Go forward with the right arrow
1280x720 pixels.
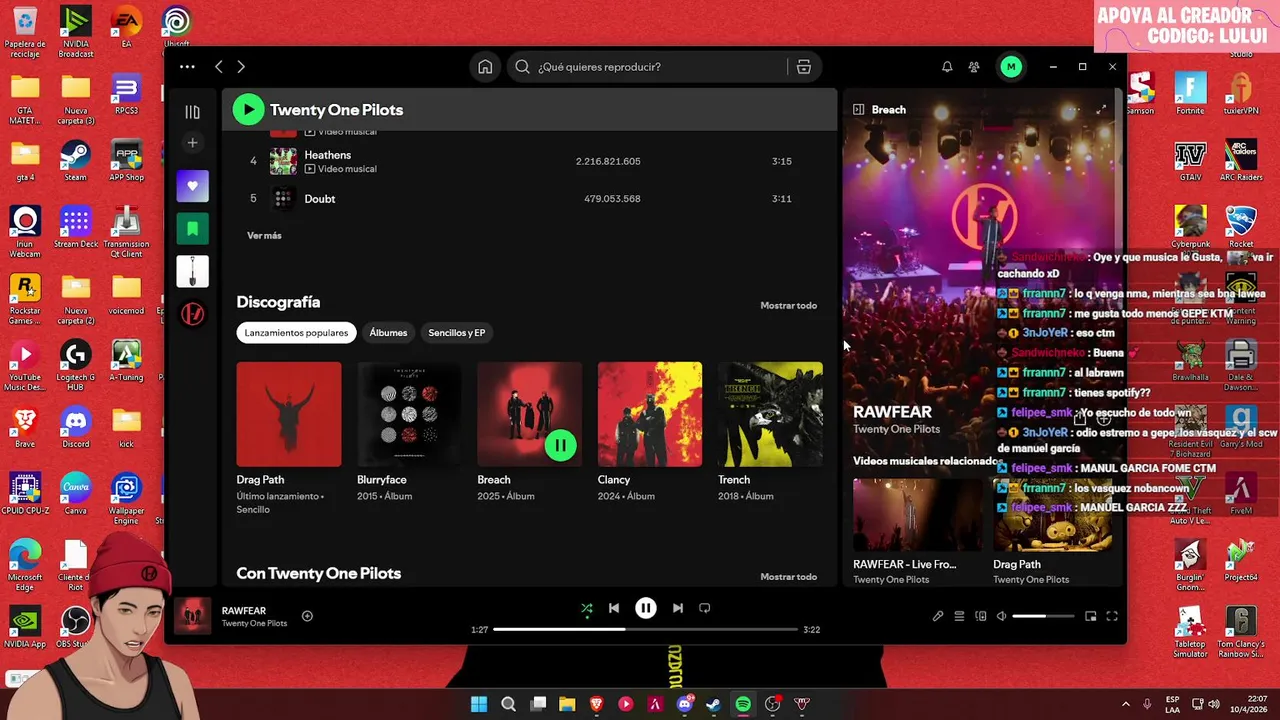pyautogui.click(x=241, y=67)
